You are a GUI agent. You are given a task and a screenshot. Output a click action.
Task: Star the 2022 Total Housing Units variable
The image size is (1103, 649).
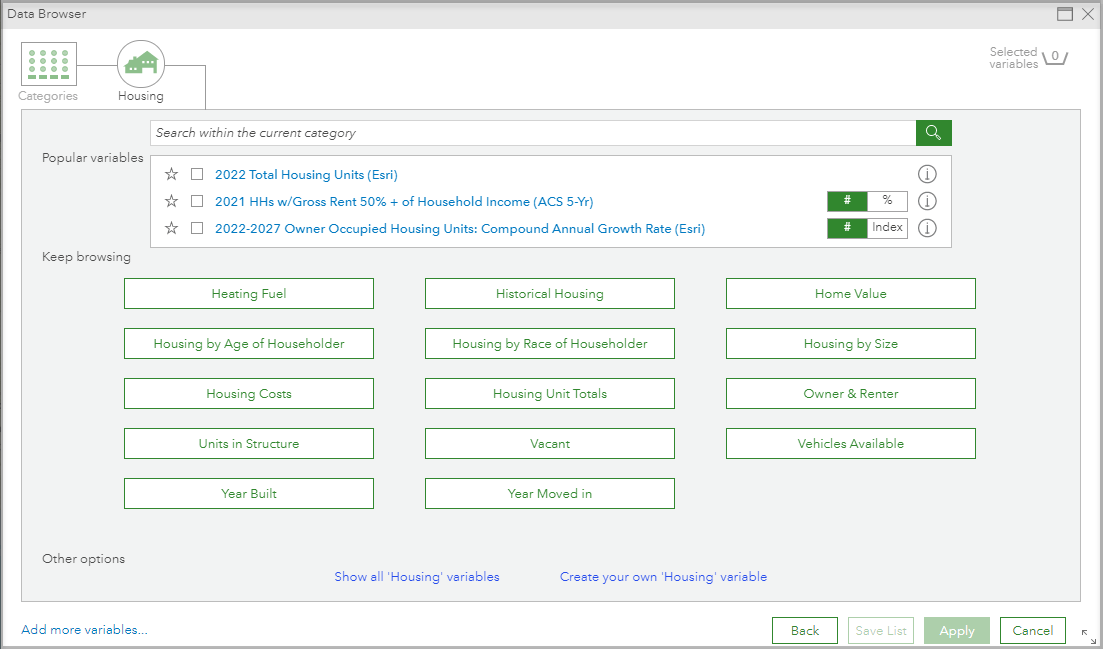click(171, 173)
